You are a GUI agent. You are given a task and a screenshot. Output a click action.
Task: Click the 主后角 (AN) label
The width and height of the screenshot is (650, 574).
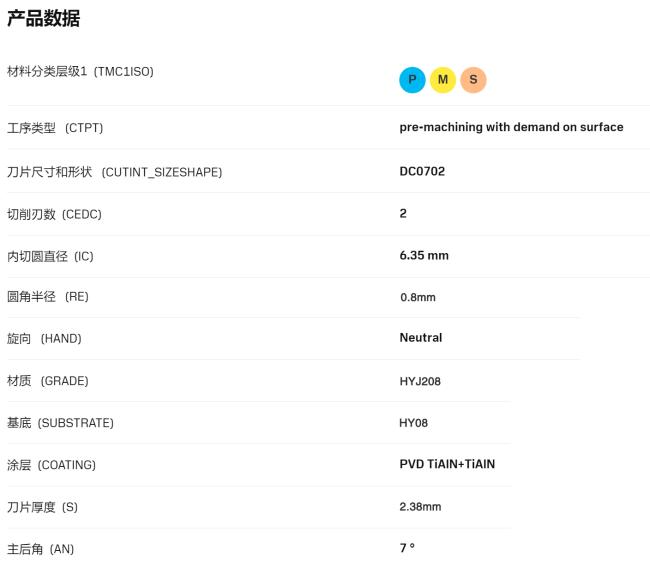tap(40, 549)
